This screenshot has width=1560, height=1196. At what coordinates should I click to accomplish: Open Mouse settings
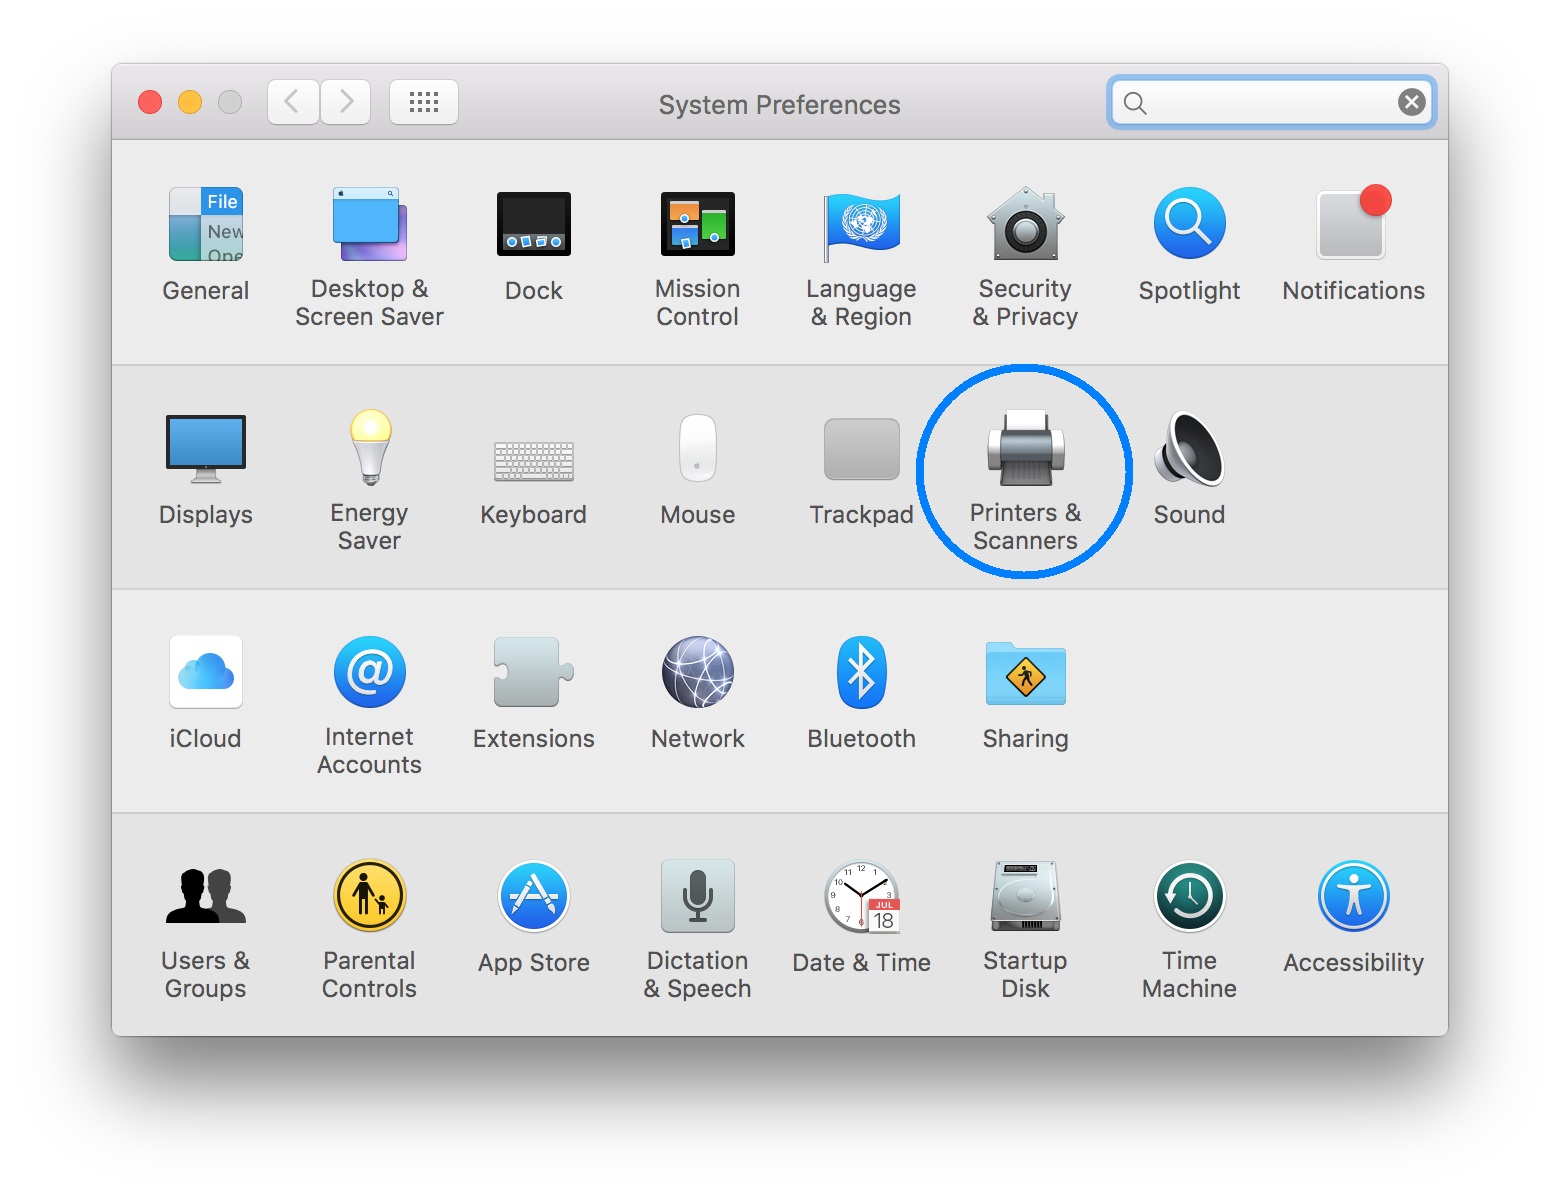(x=698, y=470)
